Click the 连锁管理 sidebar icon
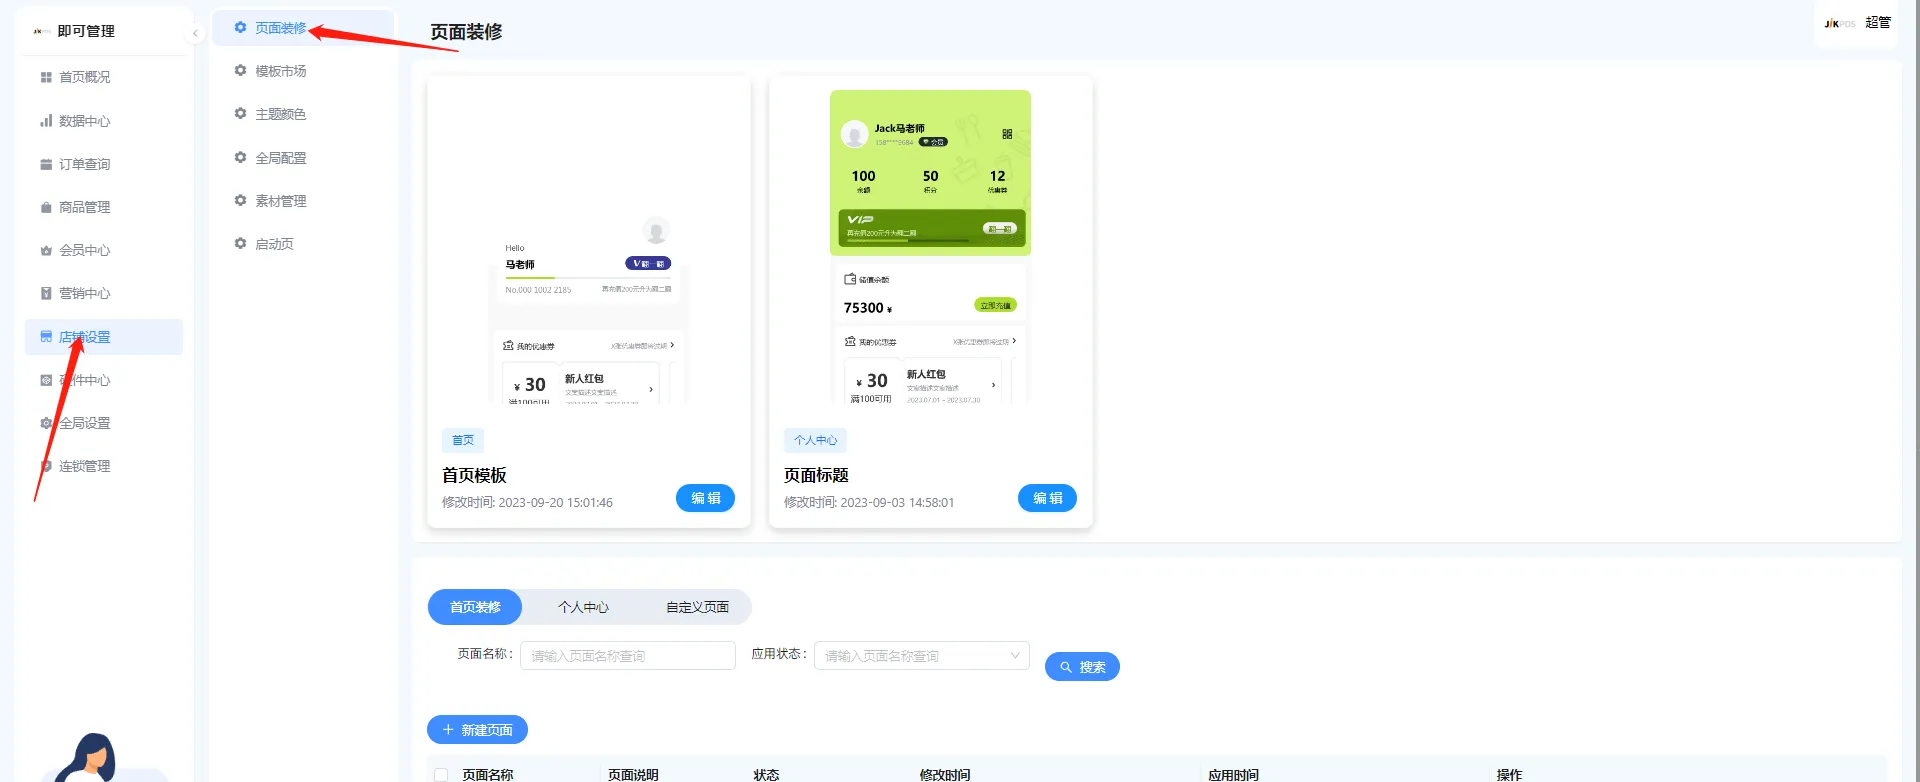1920x782 pixels. pyautogui.click(x=46, y=466)
